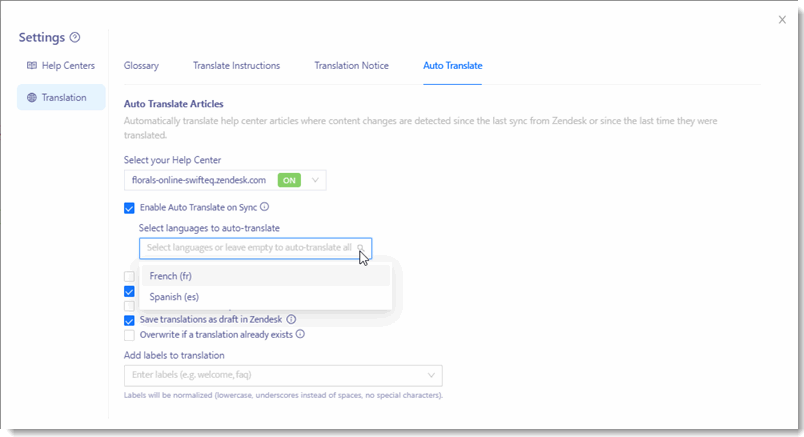The image size is (804, 437).
Task: Show info for Save translations as draft
Action: (x=291, y=319)
